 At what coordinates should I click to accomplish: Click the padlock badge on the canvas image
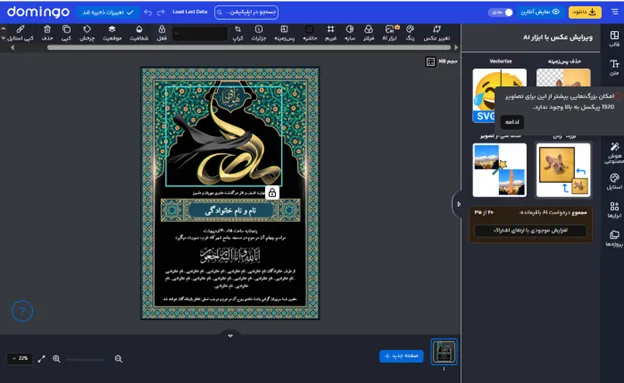click(x=272, y=193)
